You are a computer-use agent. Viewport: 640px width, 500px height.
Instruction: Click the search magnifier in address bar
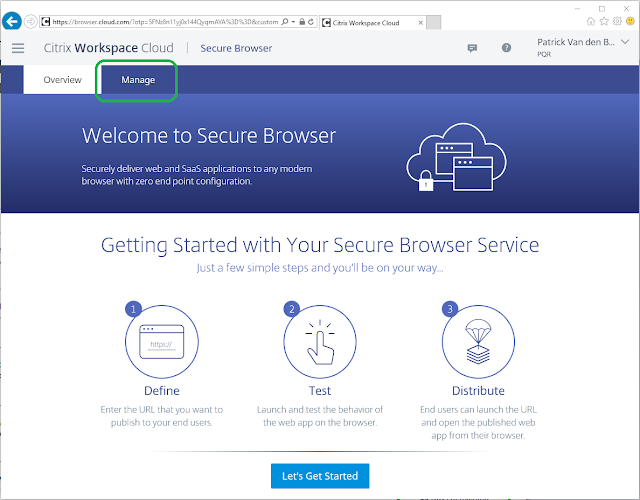(285, 22)
